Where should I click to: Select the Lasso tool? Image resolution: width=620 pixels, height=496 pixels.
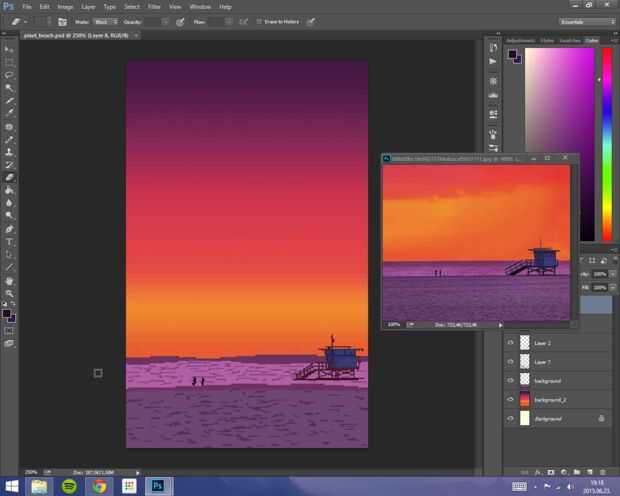(x=9, y=75)
